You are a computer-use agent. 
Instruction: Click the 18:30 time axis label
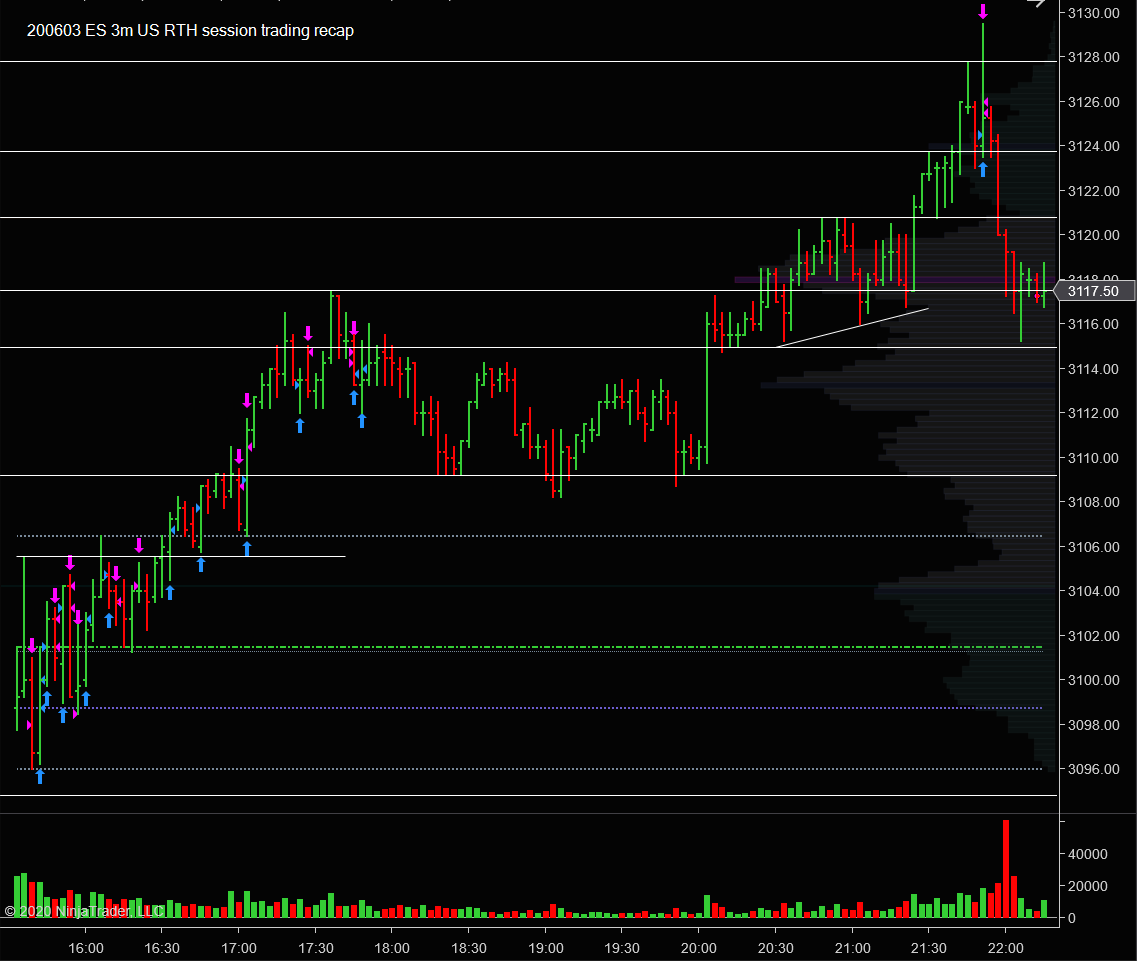pos(468,948)
